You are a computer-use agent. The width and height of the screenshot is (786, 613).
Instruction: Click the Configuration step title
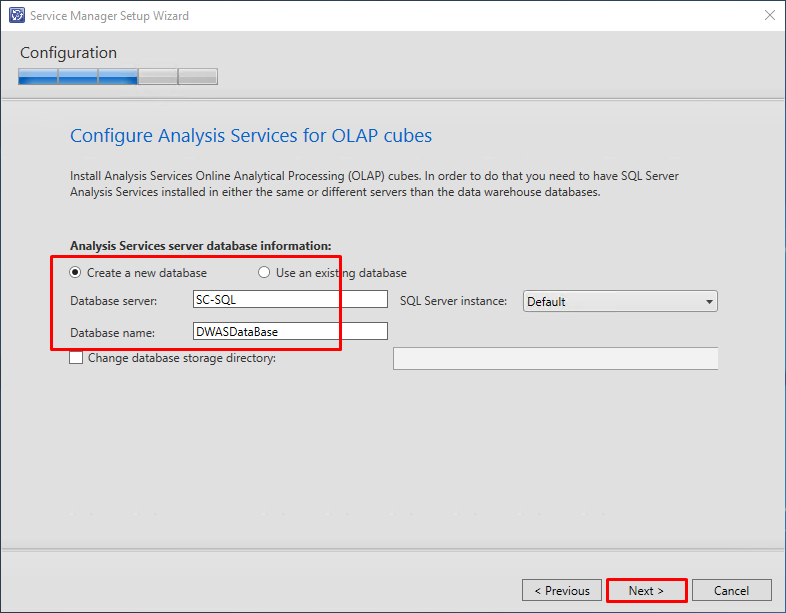68,53
